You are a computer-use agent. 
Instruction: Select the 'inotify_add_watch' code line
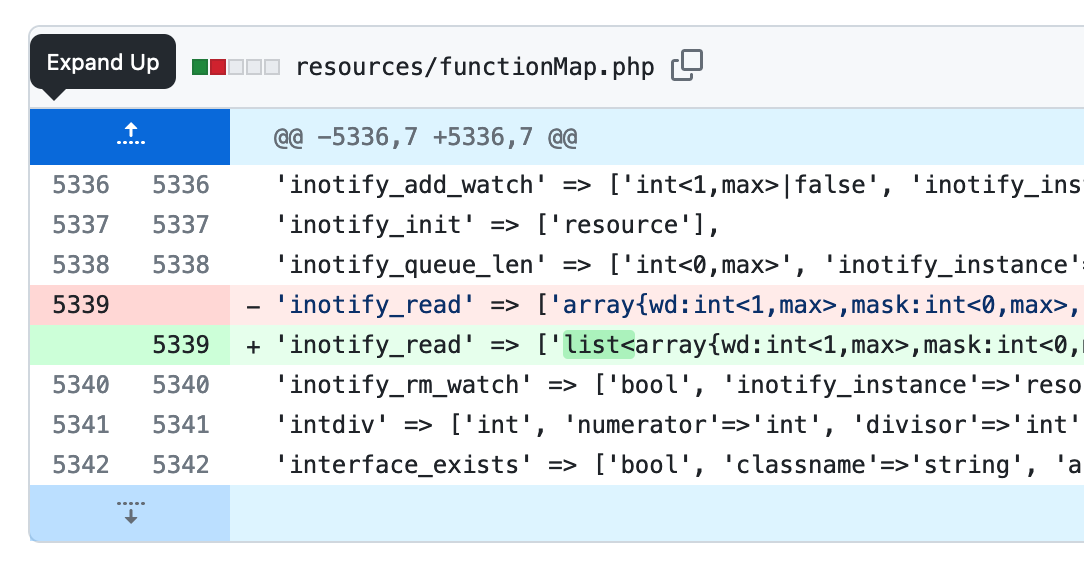pyautogui.click(x=657, y=185)
